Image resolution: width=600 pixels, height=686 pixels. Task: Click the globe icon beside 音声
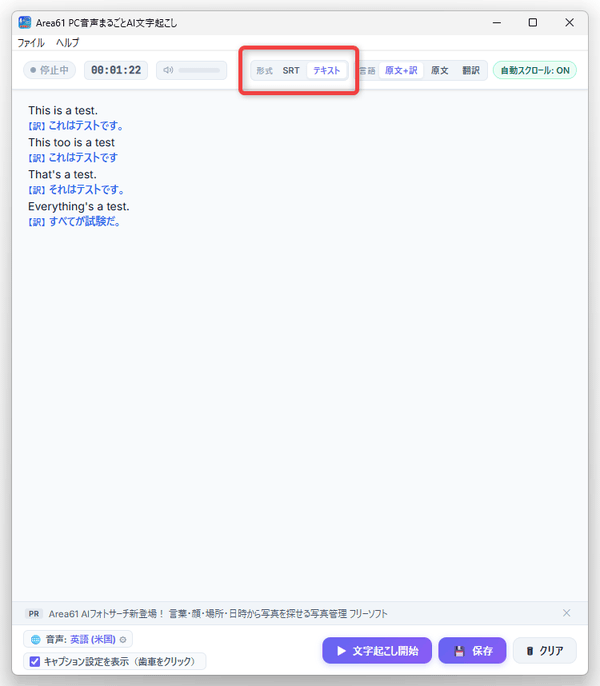[35, 640]
